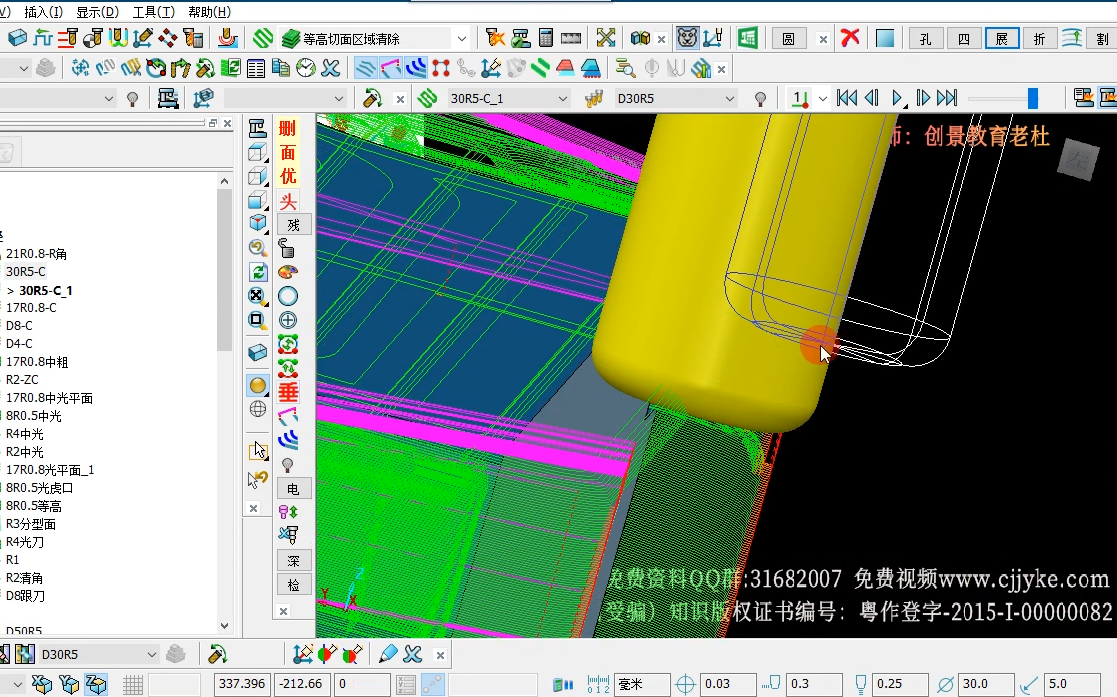Expand the 等高切面区域清除 strategy dropdown
This screenshot has height=697, width=1117.
462,38
